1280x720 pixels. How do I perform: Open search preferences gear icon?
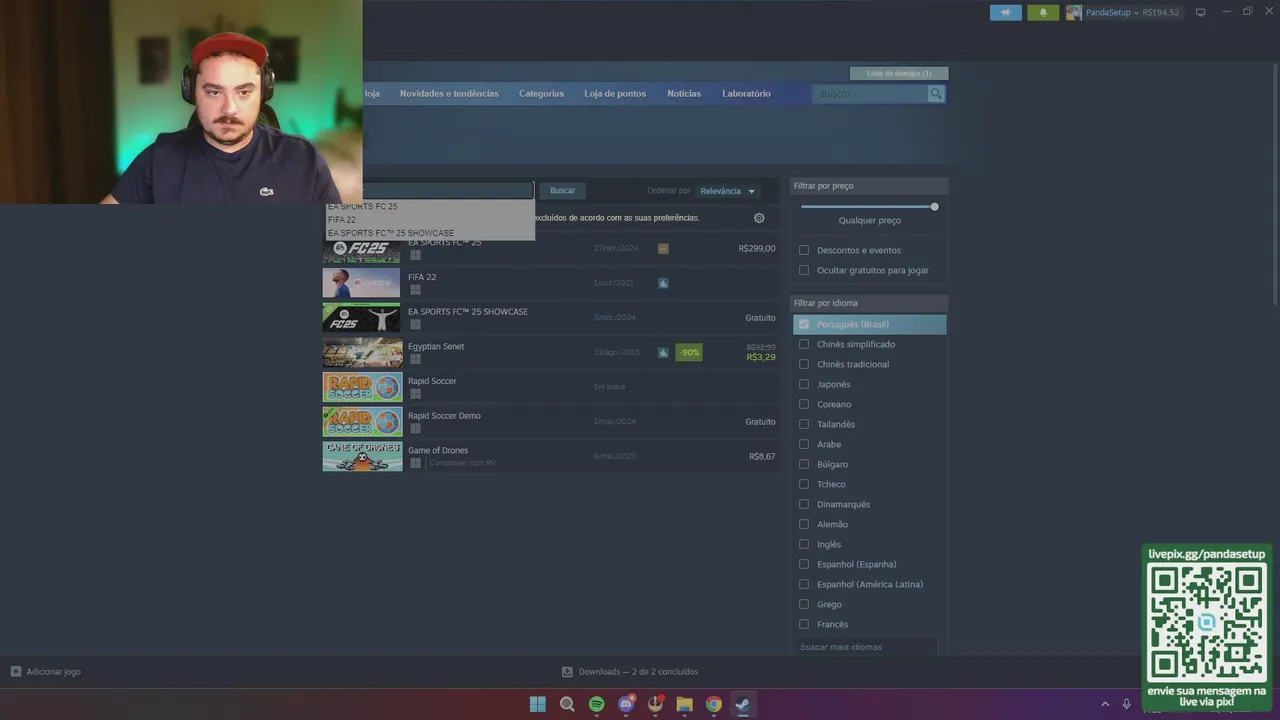(759, 218)
